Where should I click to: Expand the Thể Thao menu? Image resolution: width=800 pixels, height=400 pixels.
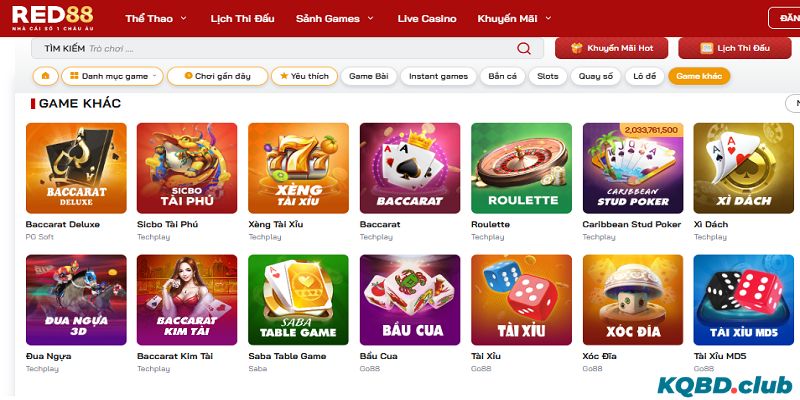tap(156, 18)
